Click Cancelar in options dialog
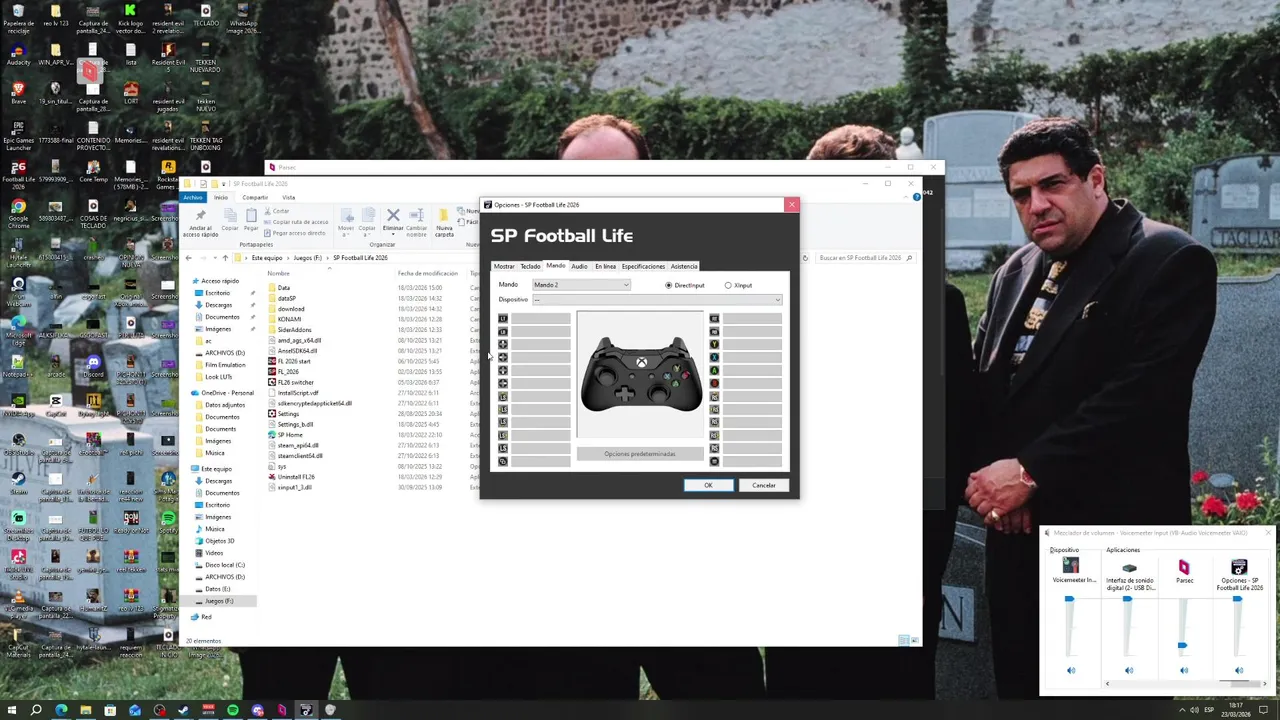Viewport: 1280px width, 720px height. click(764, 485)
